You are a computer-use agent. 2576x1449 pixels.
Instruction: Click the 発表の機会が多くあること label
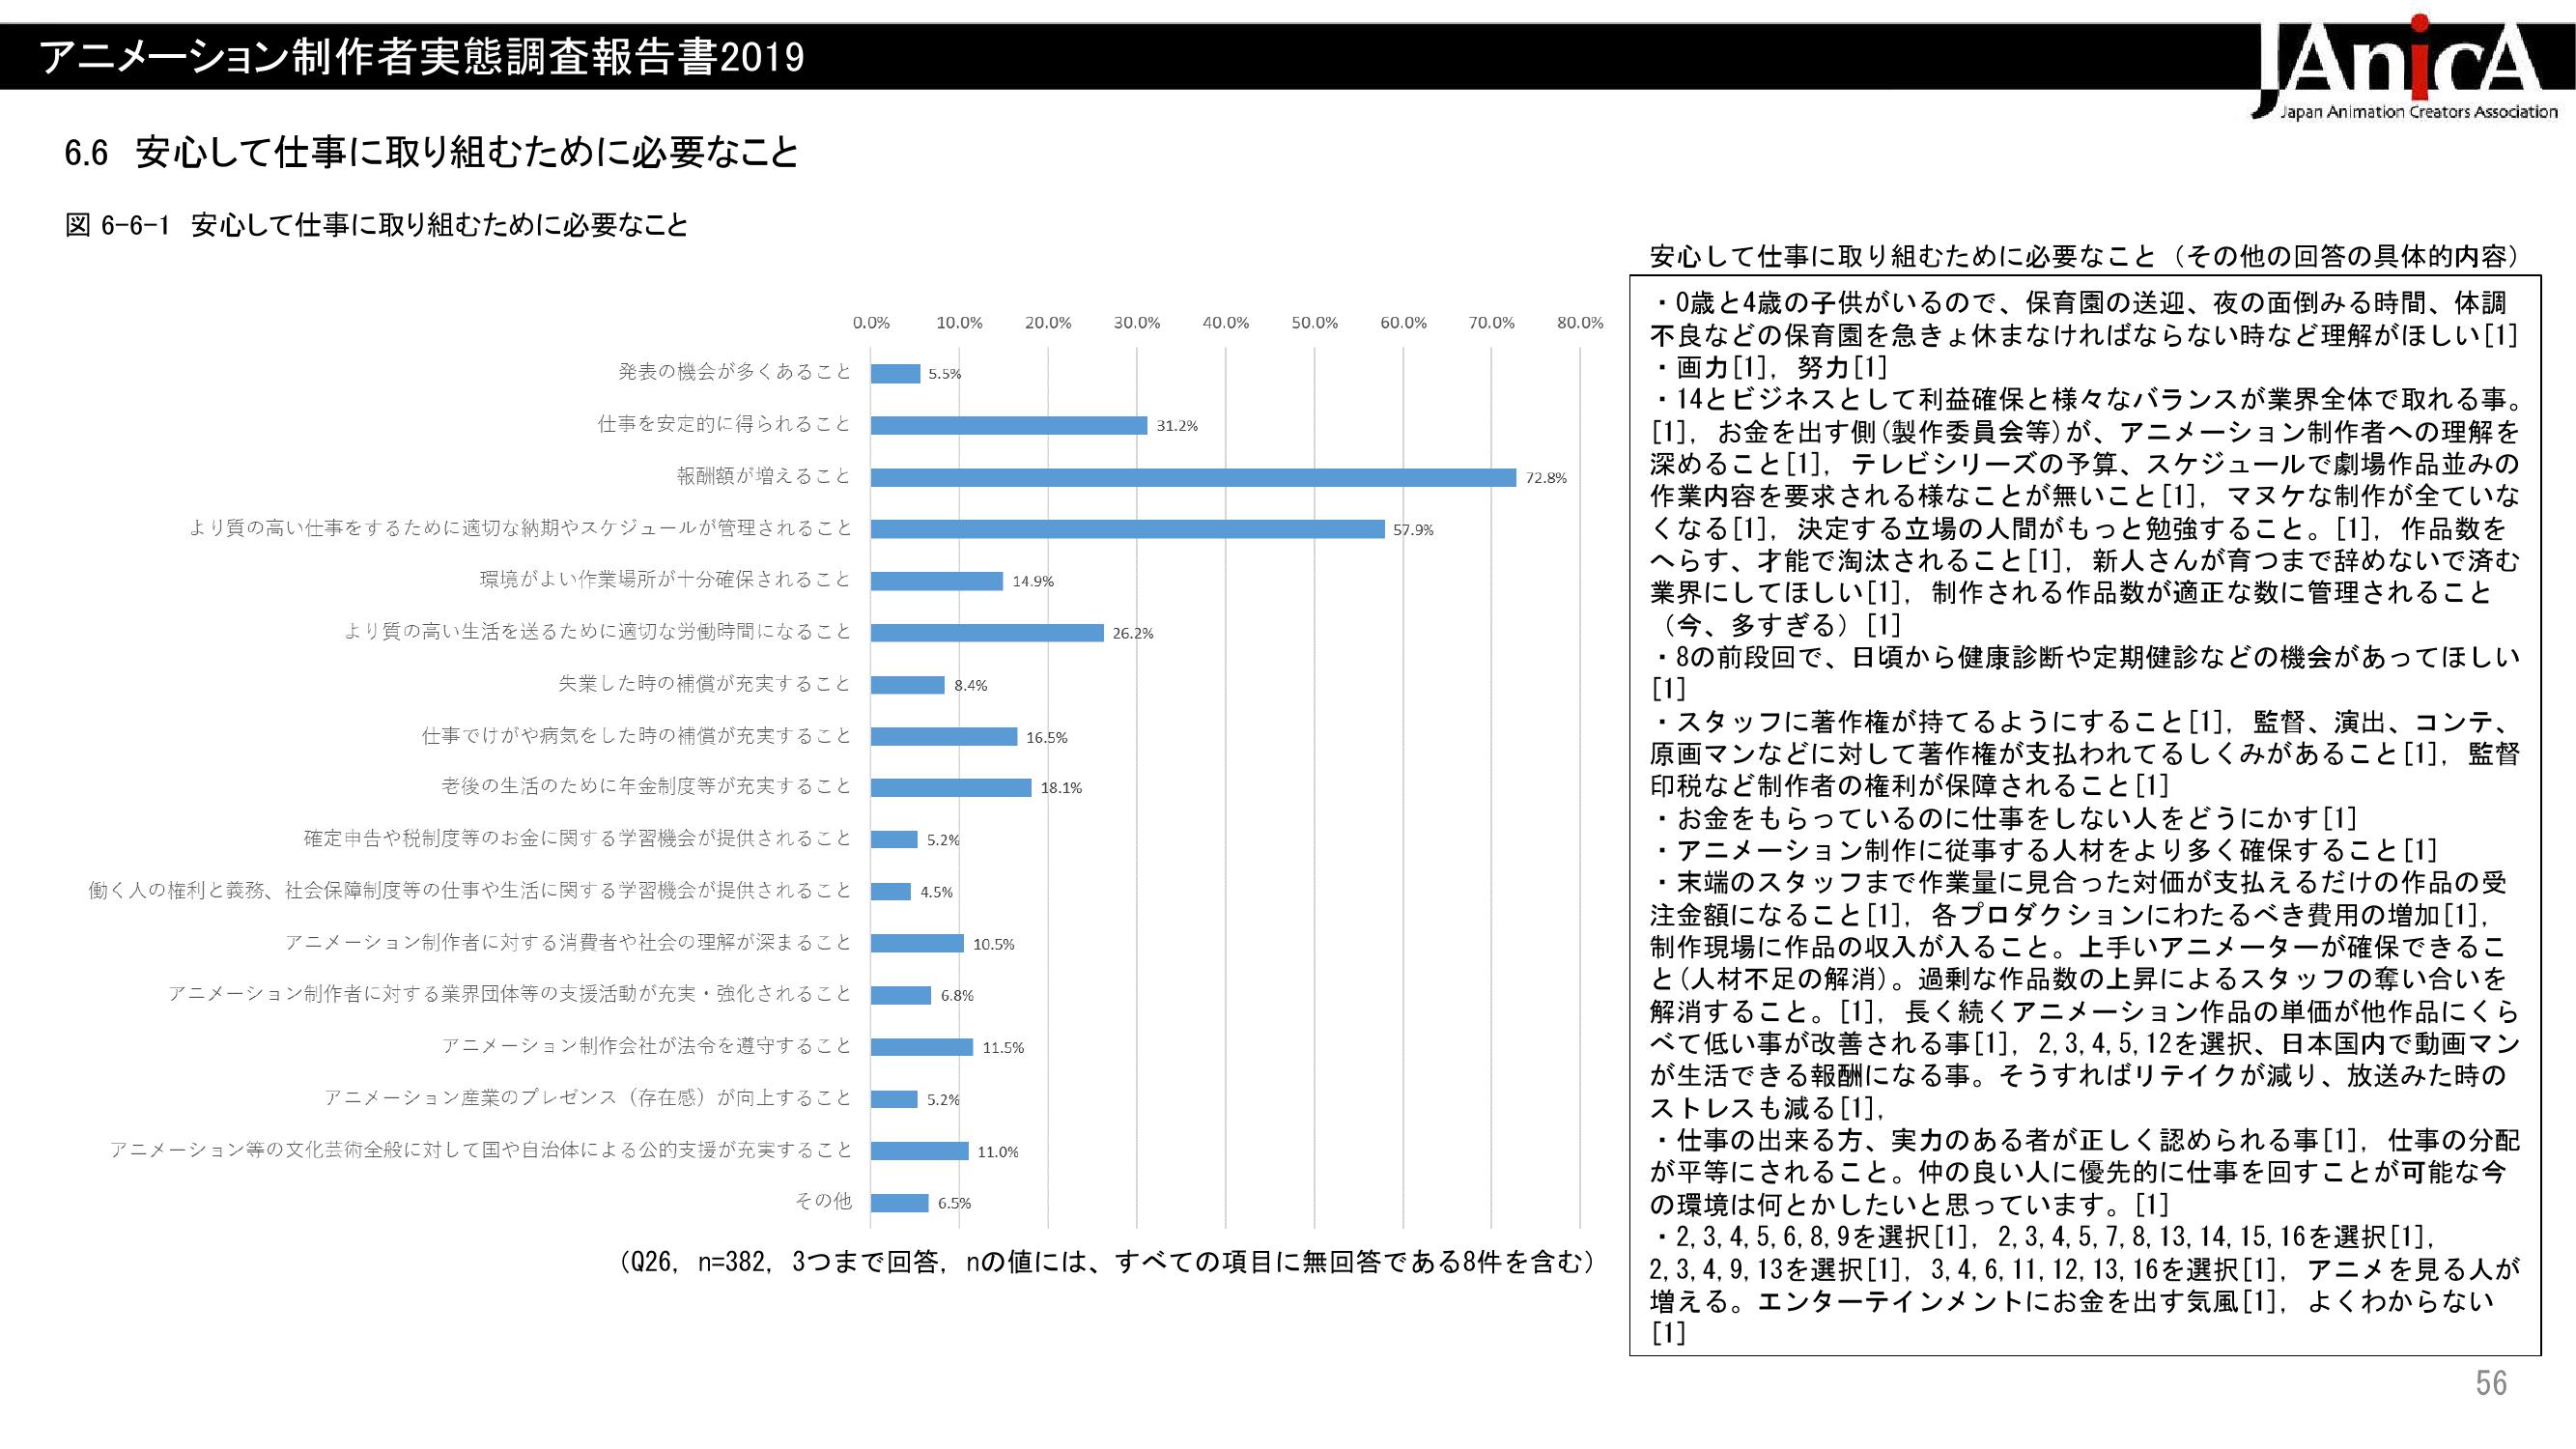click(734, 373)
